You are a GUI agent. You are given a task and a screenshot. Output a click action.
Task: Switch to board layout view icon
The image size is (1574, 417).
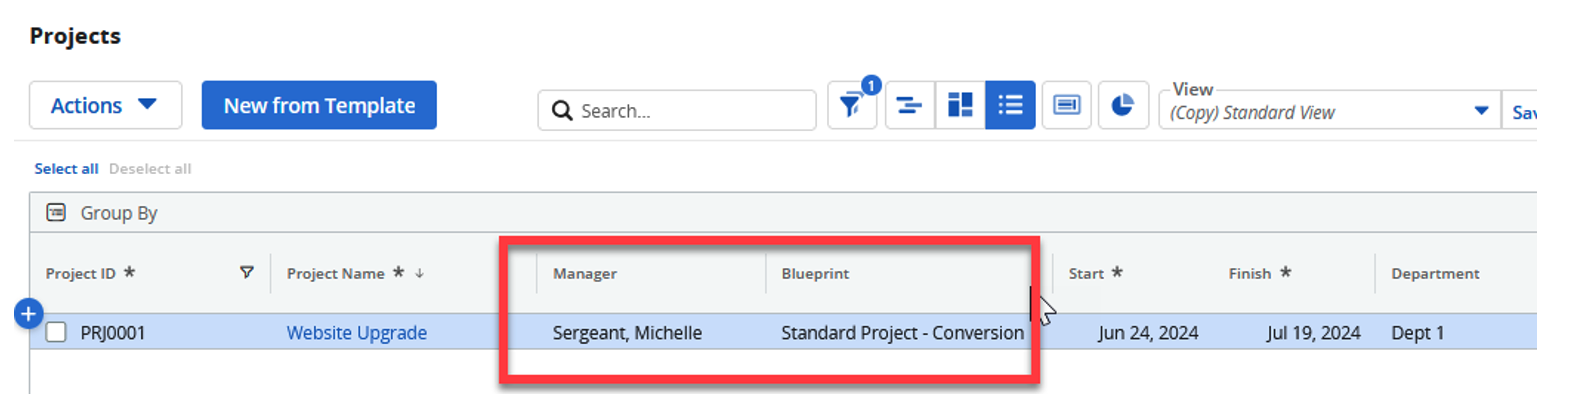pos(960,105)
